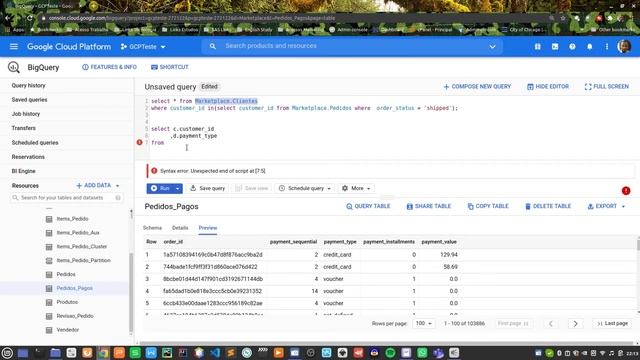Select the Items_Pedido_Cluster table

coord(82,247)
